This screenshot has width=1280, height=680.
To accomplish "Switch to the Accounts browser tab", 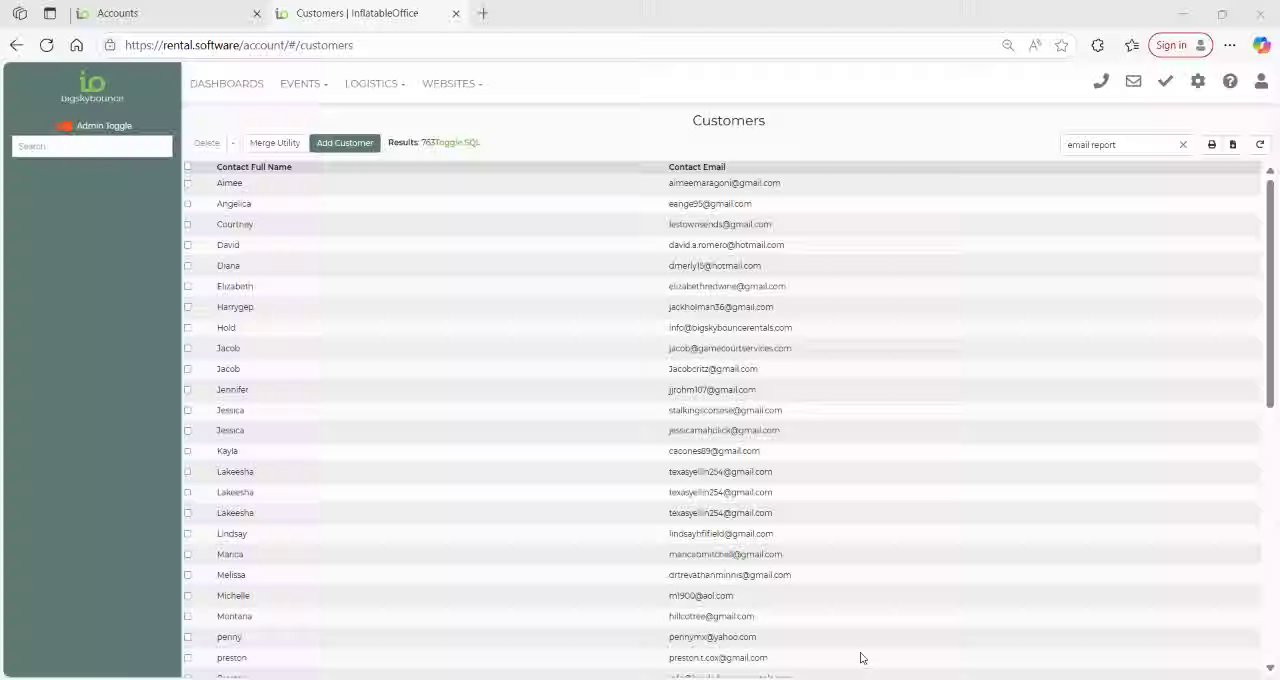I will 165,13.
